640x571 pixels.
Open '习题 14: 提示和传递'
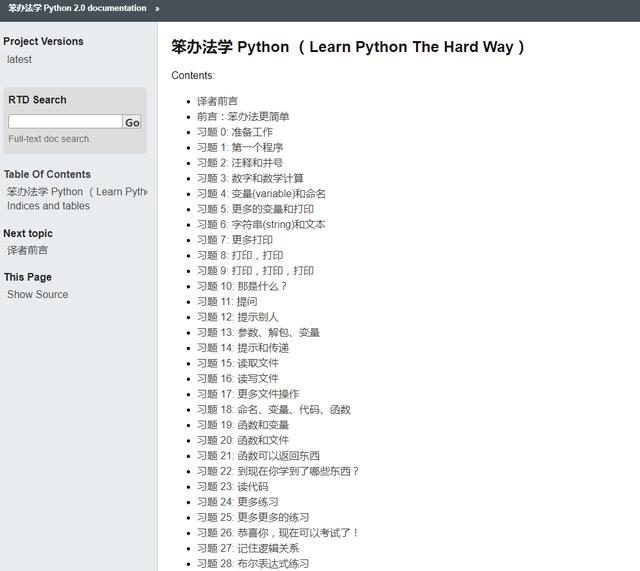(243, 348)
